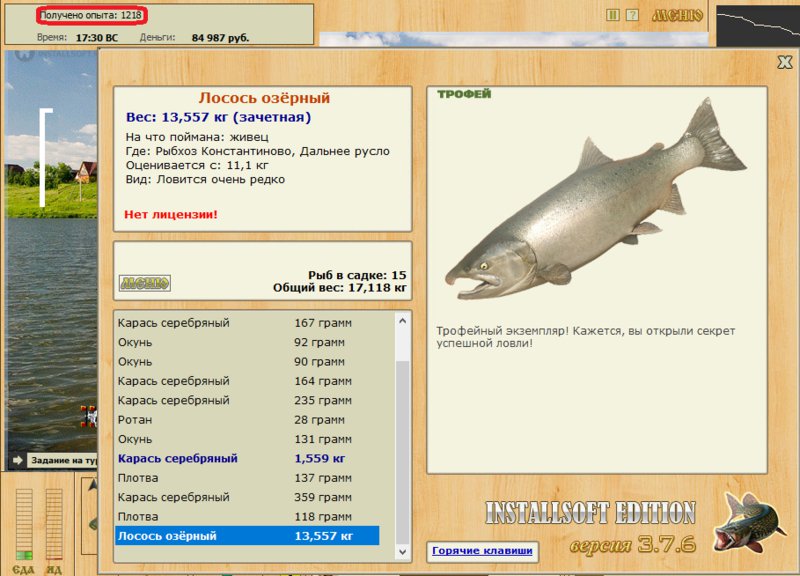The height and width of the screenshot is (576, 800).
Task: Select the highlighted Лосось озёрный 13,557 кг row
Action: pyautogui.click(x=247, y=536)
